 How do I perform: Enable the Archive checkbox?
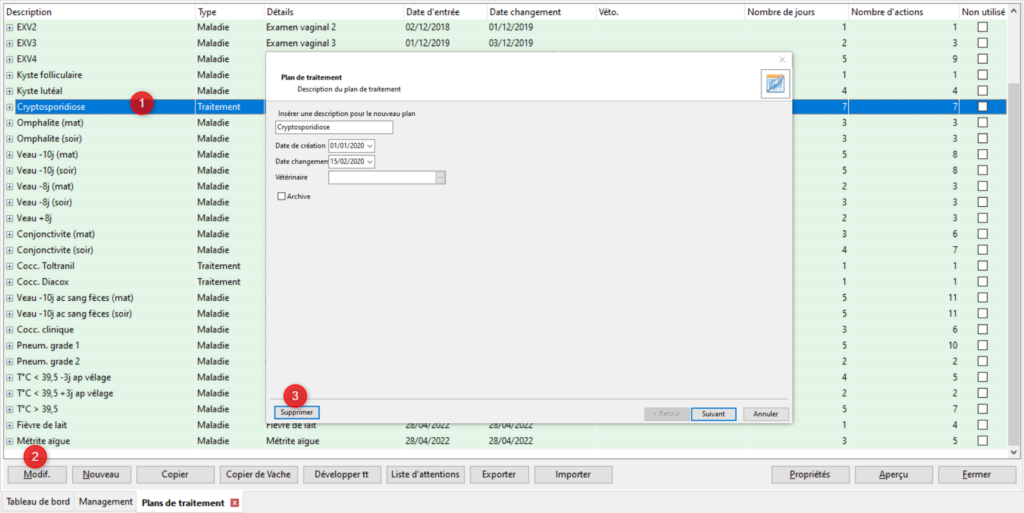coord(282,196)
